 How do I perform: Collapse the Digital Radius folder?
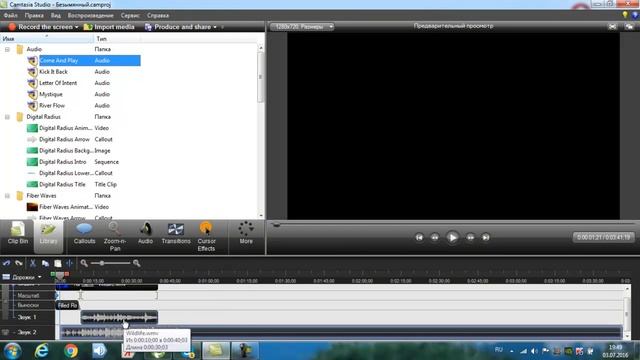7,117
